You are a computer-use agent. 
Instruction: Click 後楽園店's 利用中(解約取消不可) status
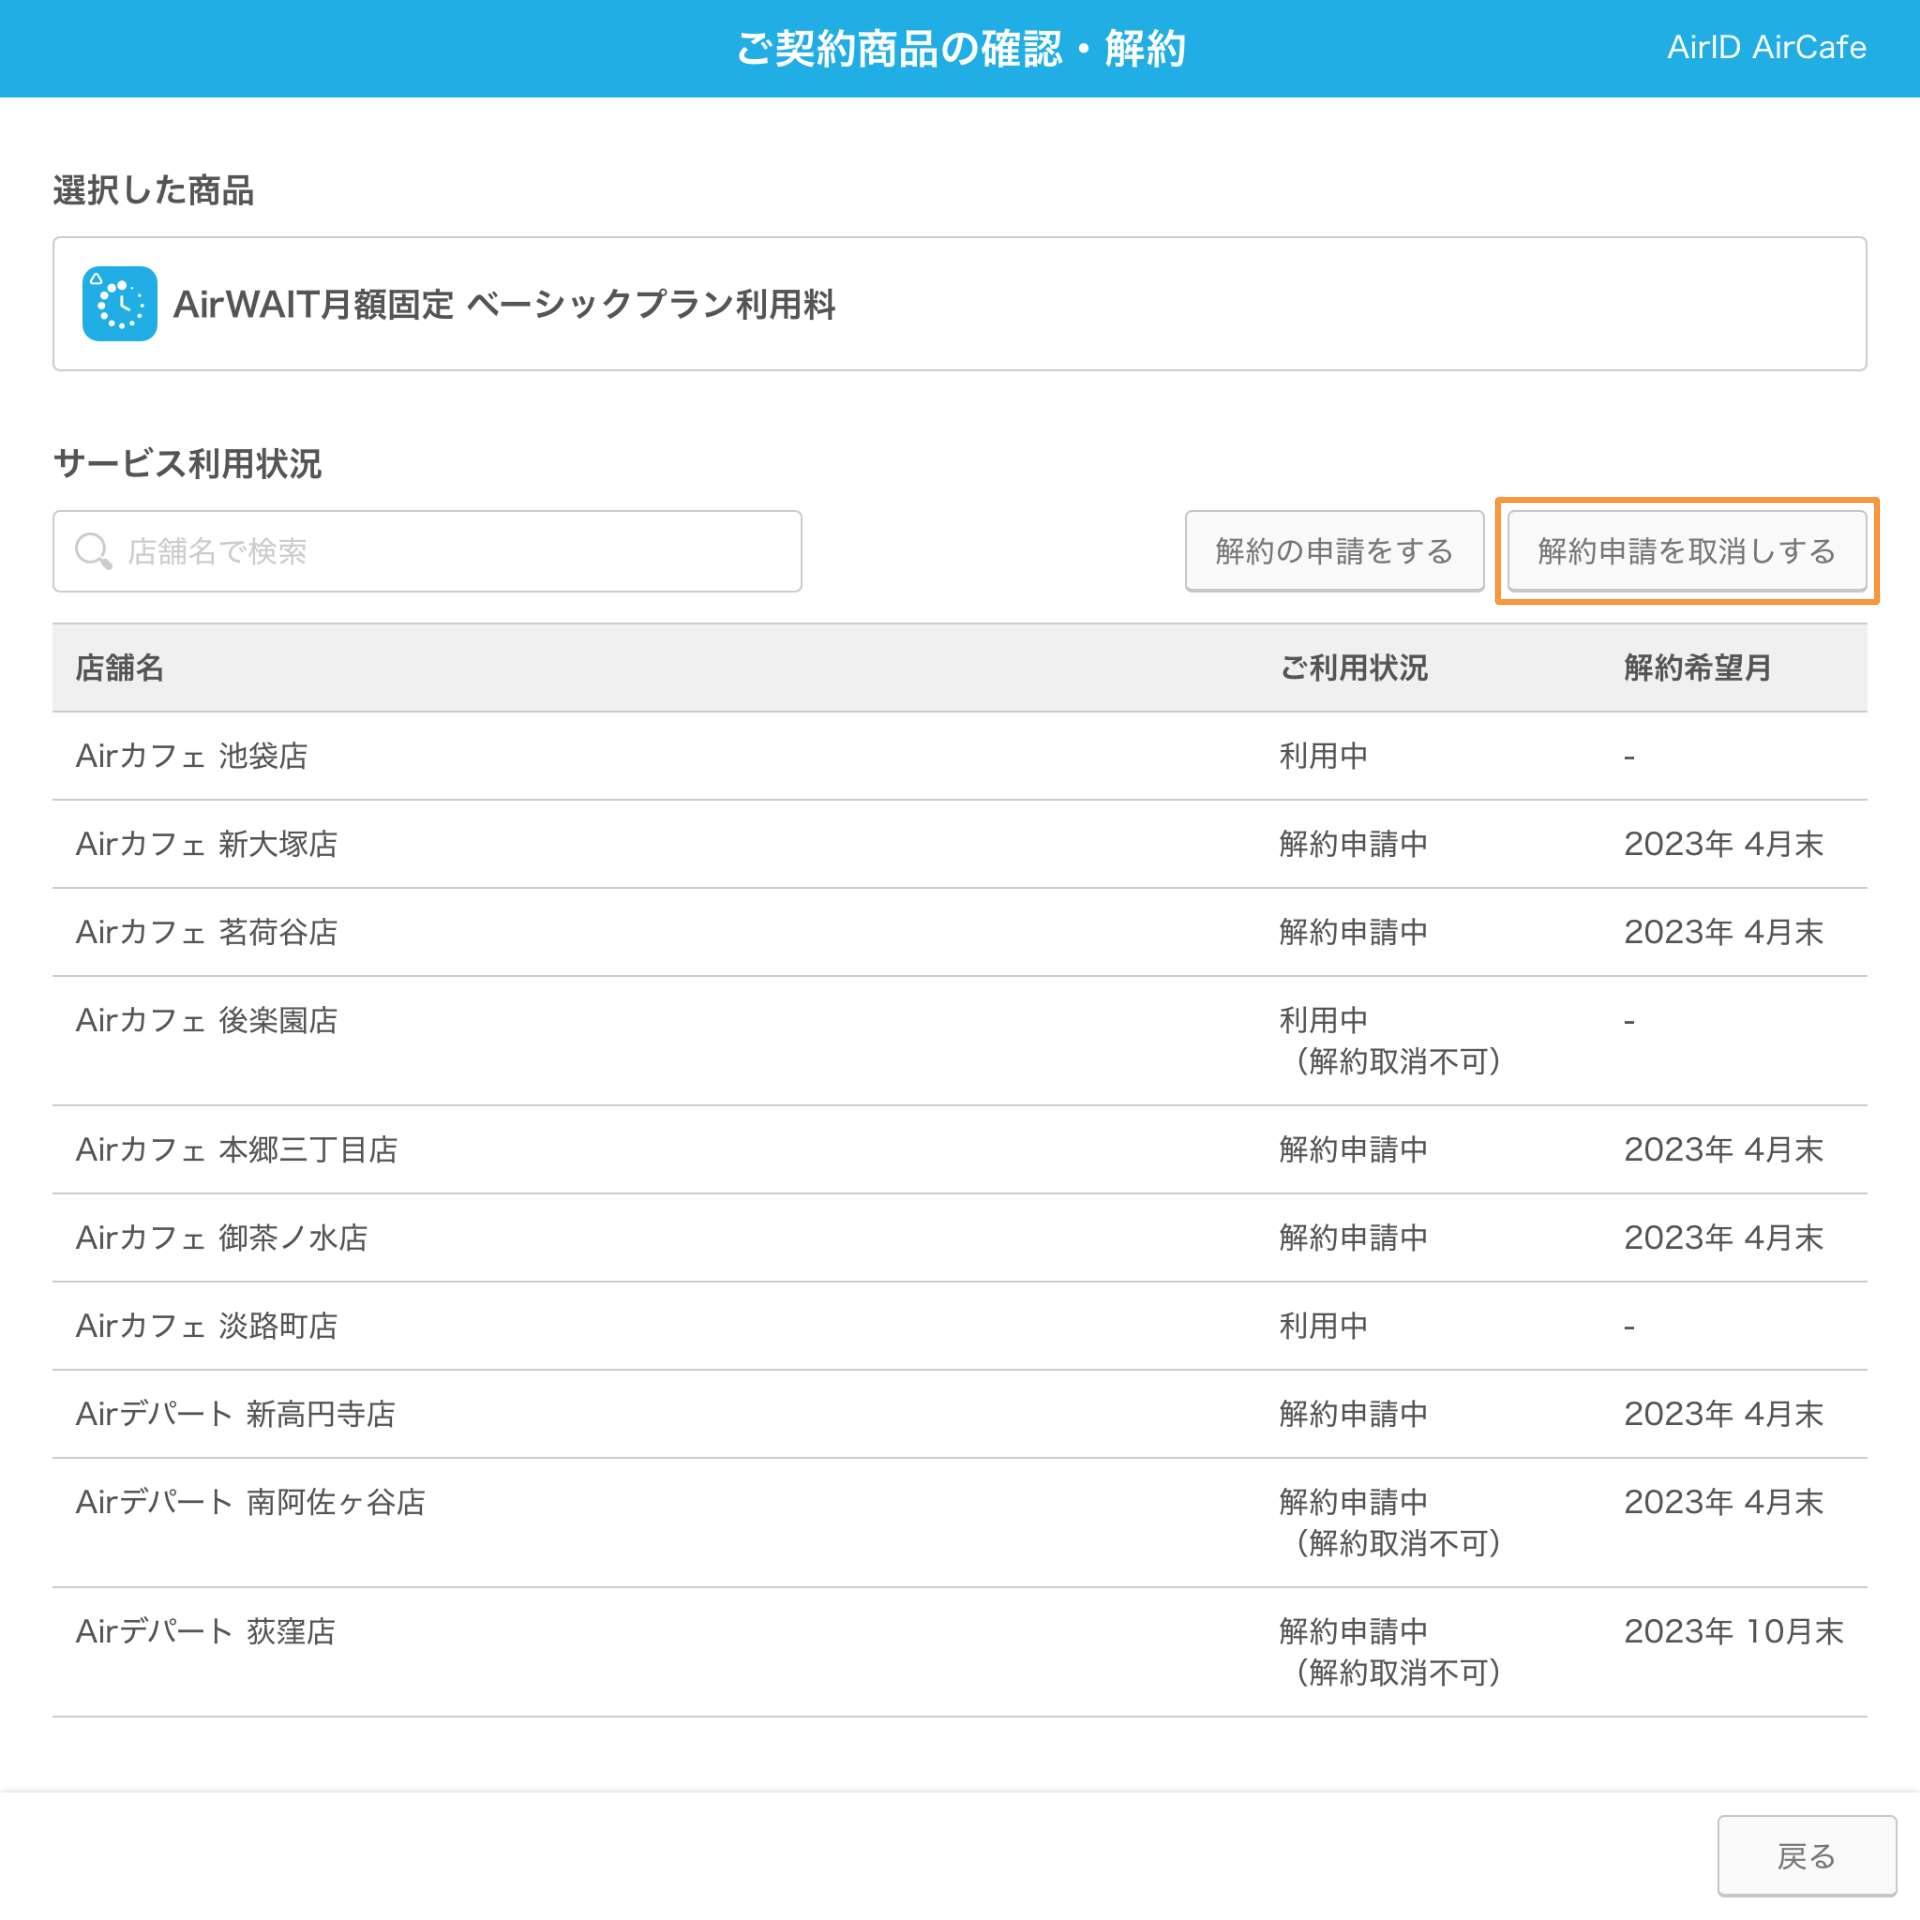tap(1390, 1041)
